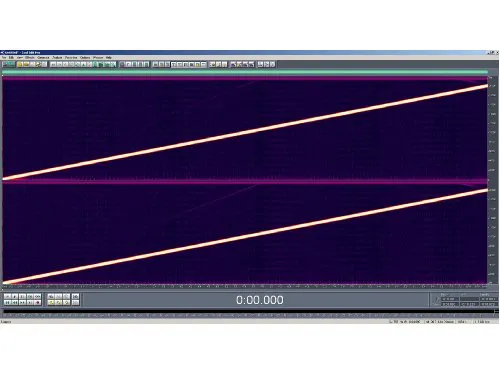The image size is (500, 375).
Task: Click the Zoom In Vertically button
Action: (x=75, y=296)
